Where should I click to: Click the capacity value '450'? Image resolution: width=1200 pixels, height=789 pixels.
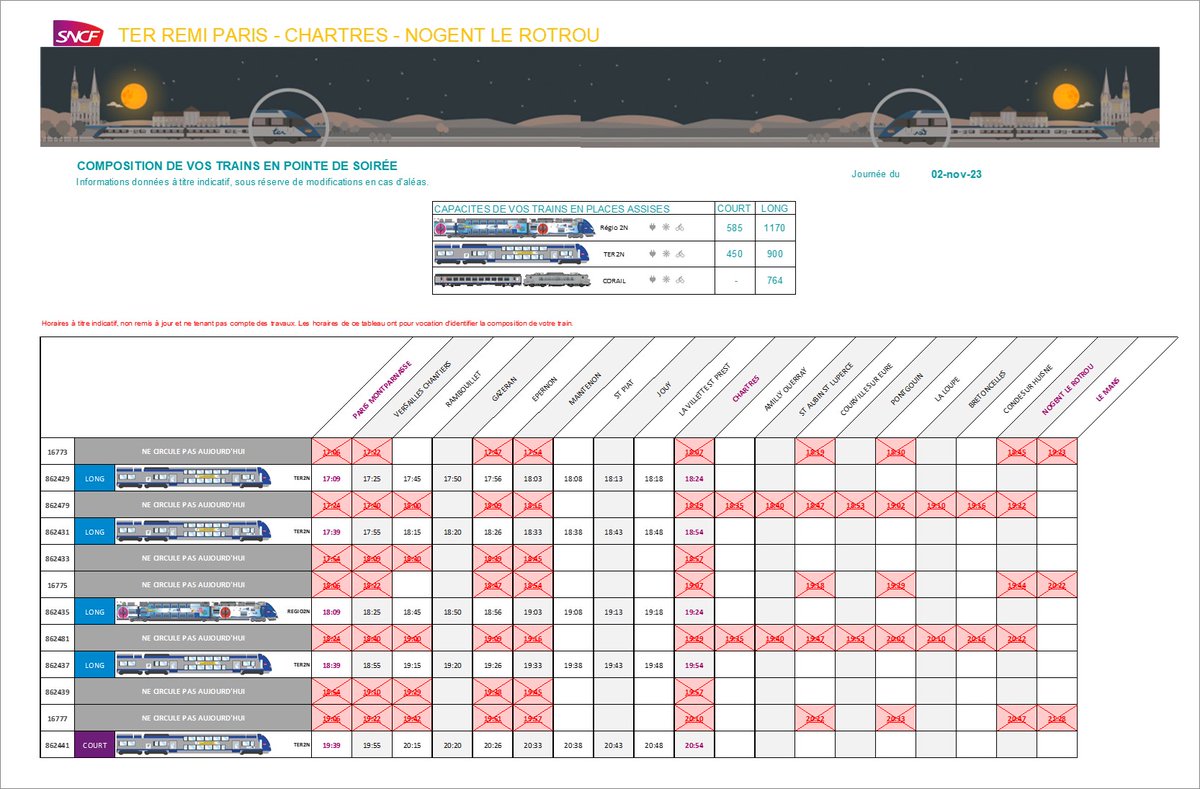[734, 254]
